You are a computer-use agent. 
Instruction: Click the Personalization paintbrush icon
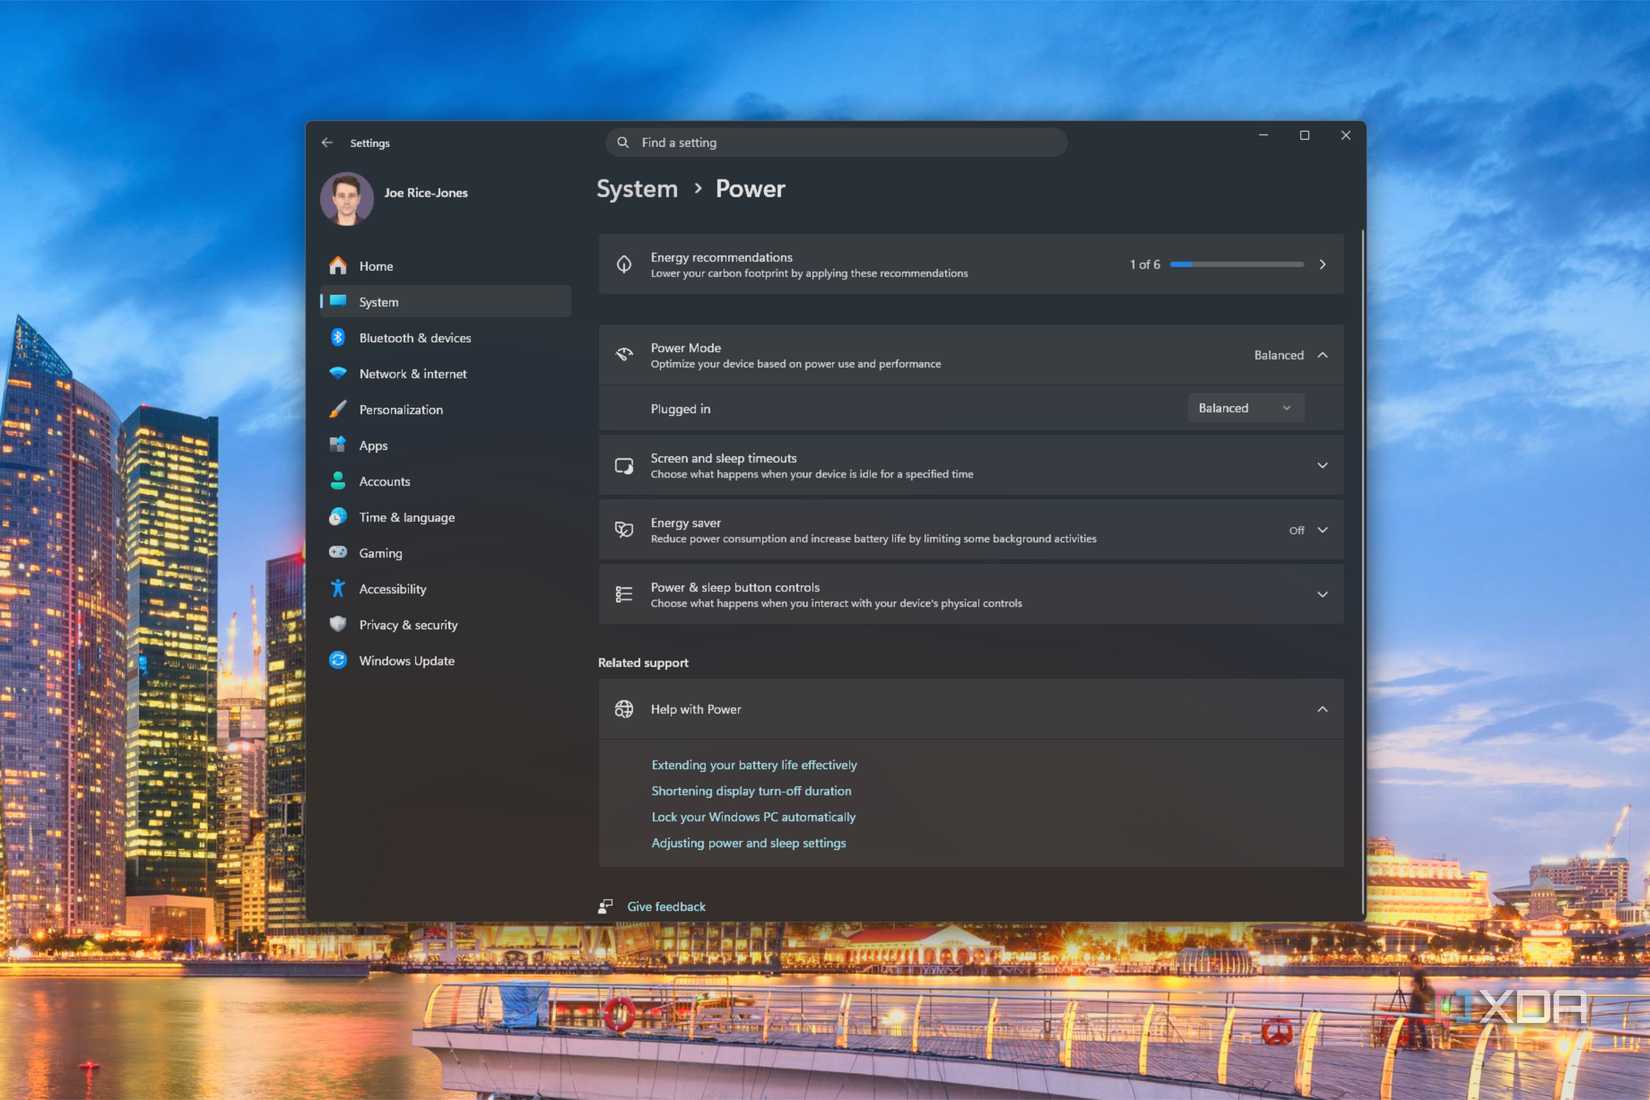pos(338,410)
